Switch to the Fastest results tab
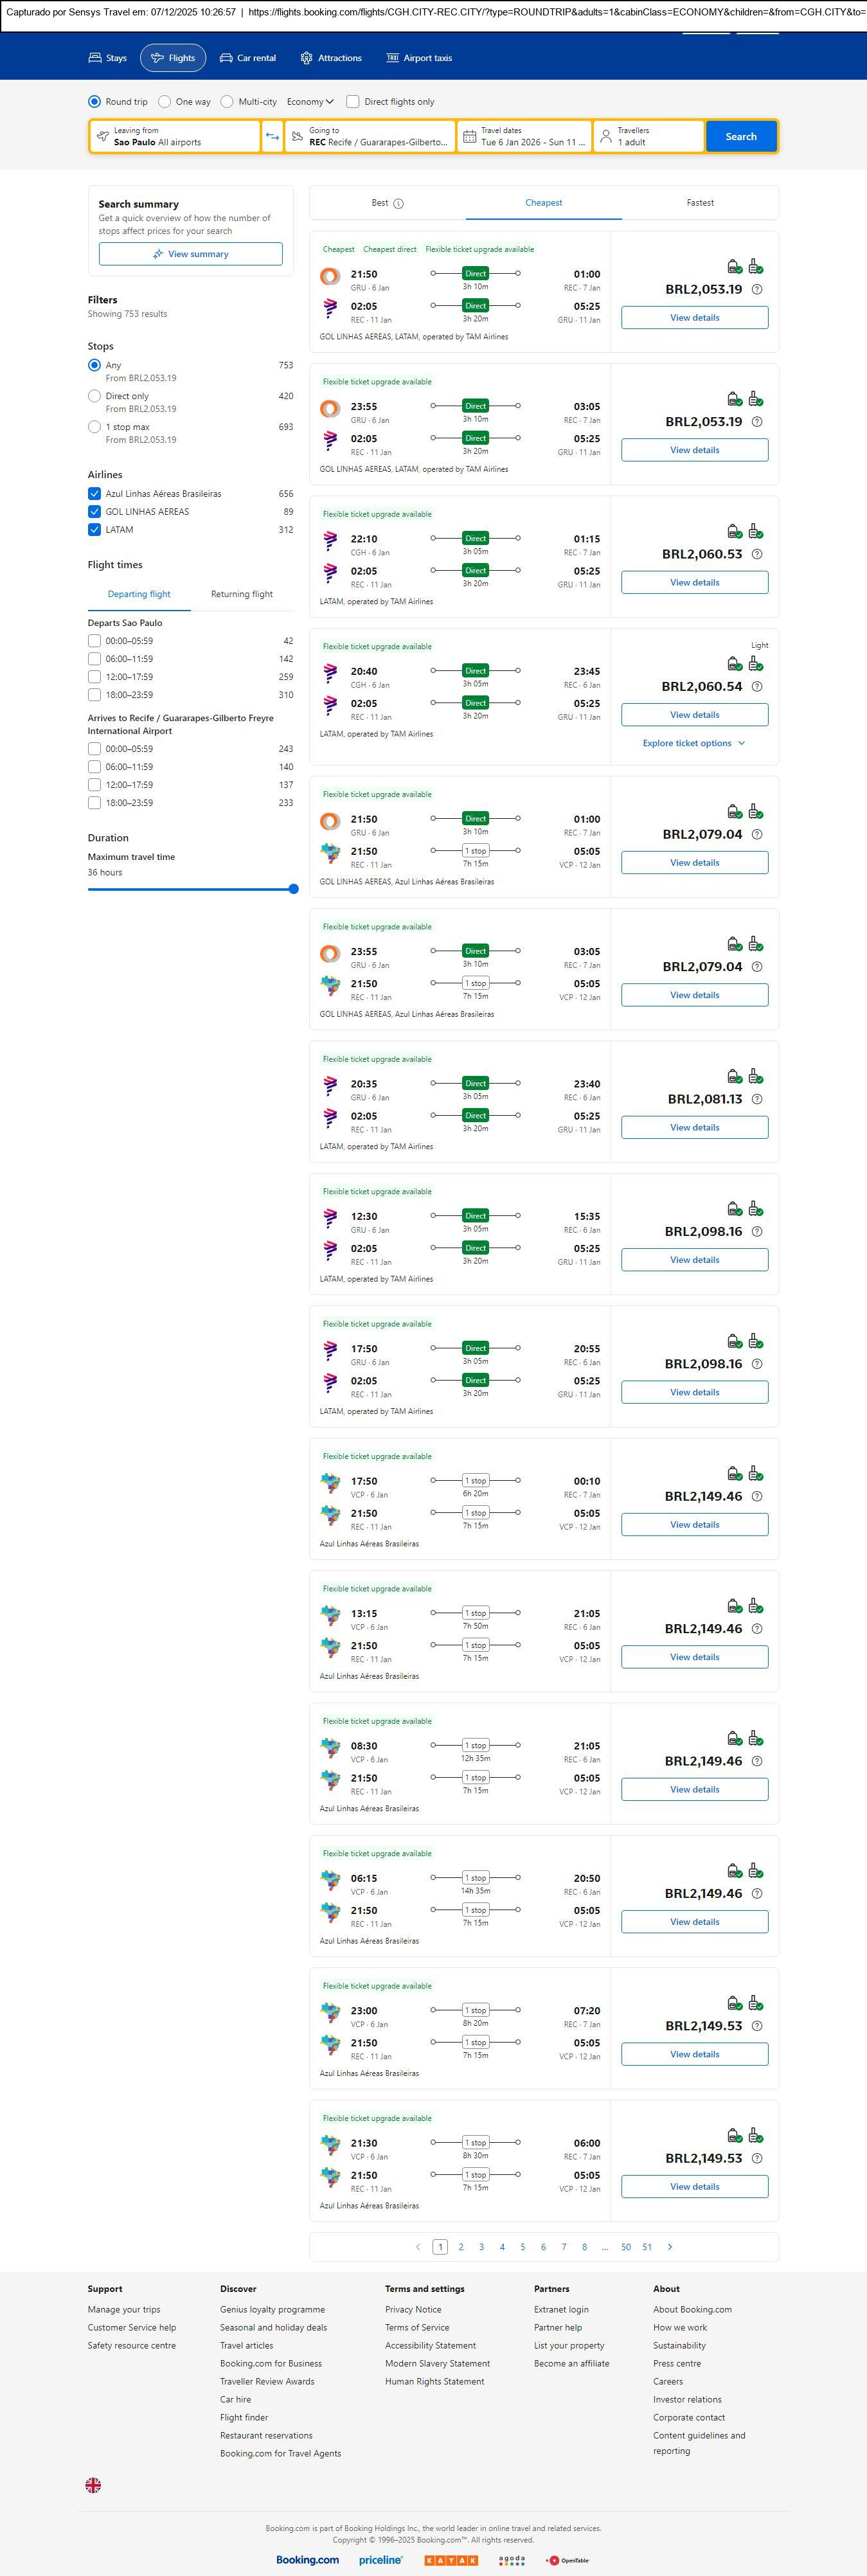Image resolution: width=867 pixels, height=2576 pixels. [x=700, y=203]
